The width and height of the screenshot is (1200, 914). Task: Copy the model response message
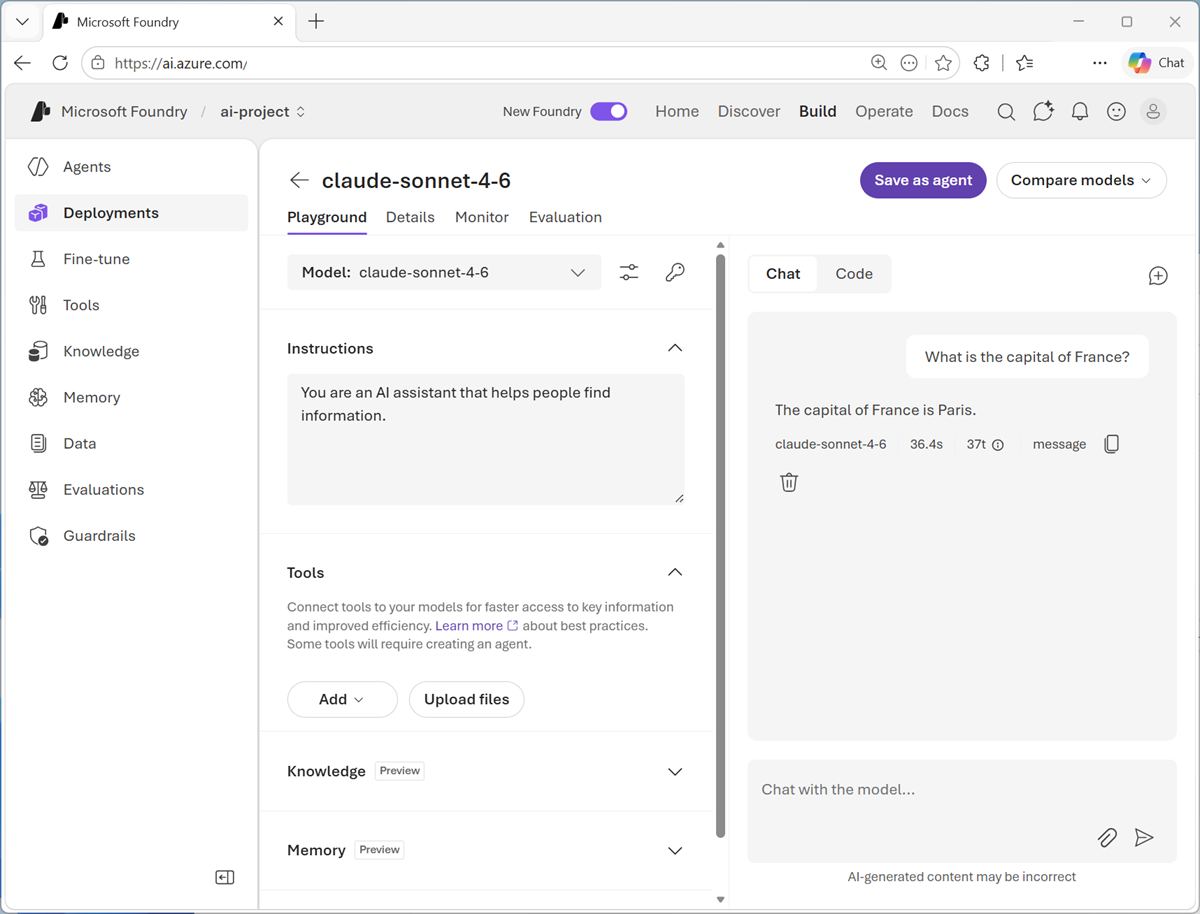coord(1111,444)
